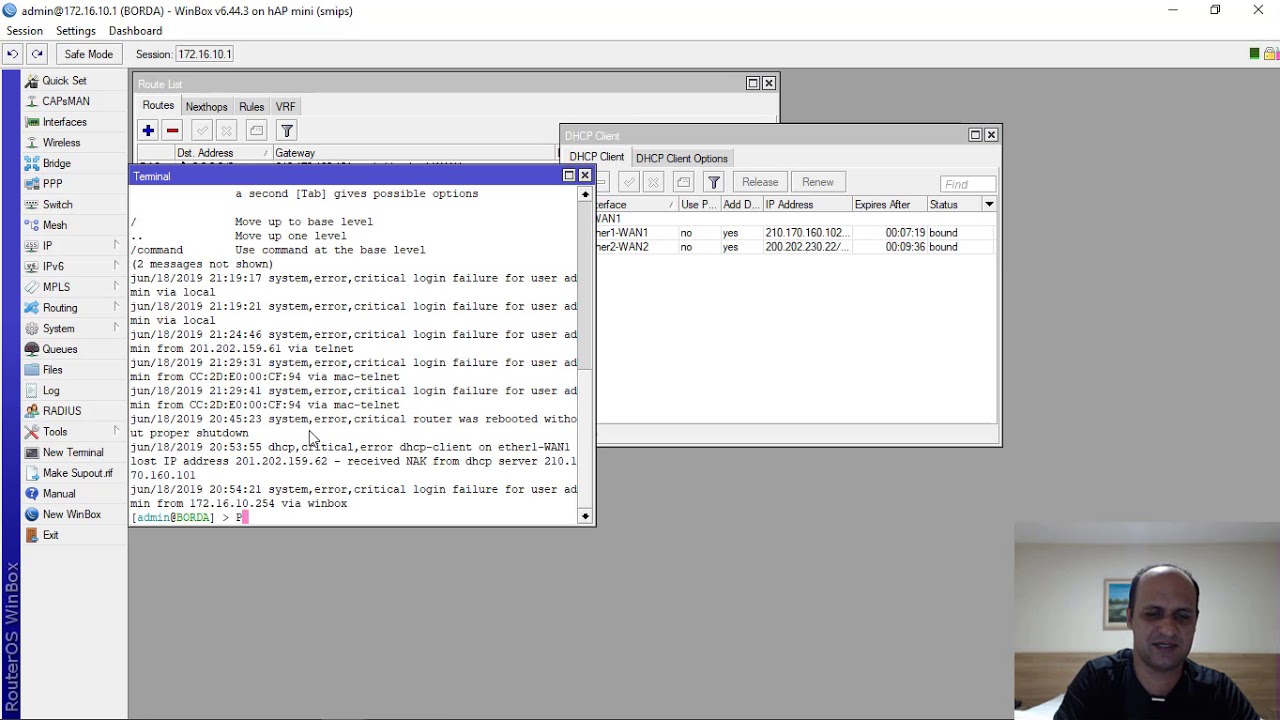Open Quick Set in sidebar
Image resolution: width=1280 pixels, height=720 pixels.
[64, 80]
